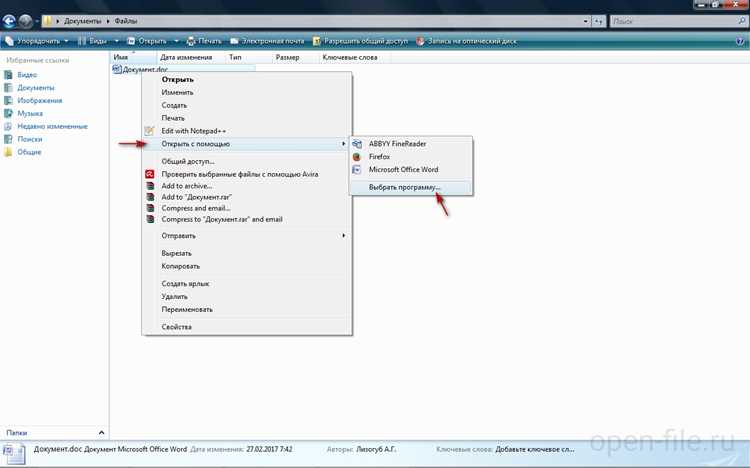
Task: Select Firefox icon in the Open With list
Action: [x=356, y=156]
